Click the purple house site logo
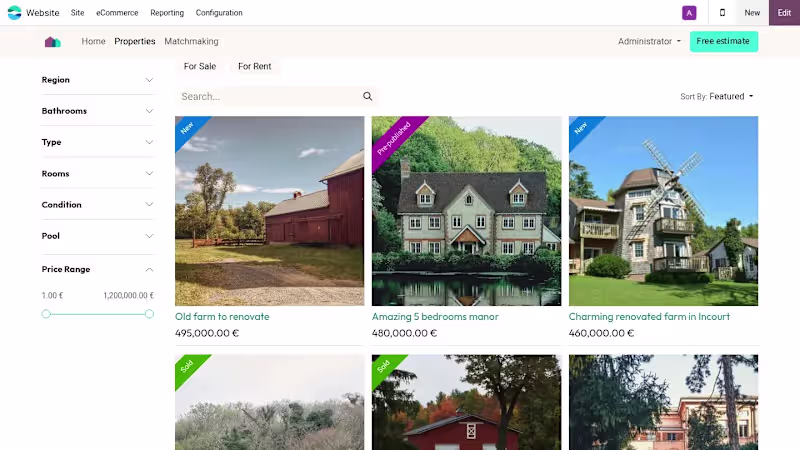The height and width of the screenshot is (450, 800). (53, 42)
